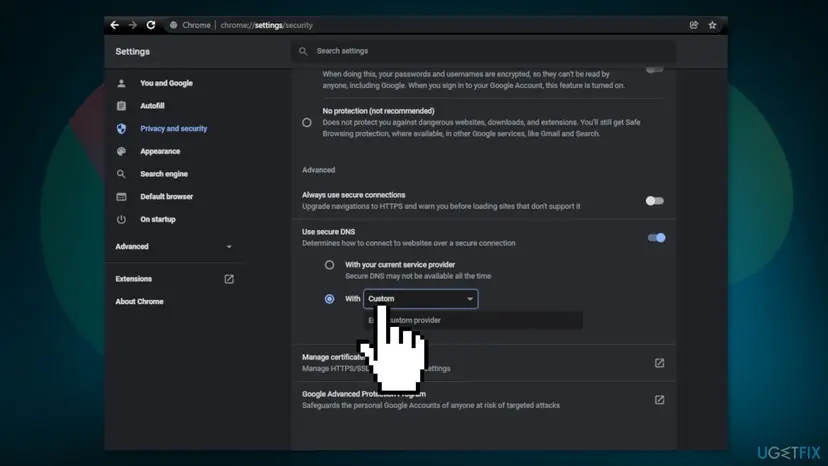Click the search magnifier icon in settings

click(303, 51)
